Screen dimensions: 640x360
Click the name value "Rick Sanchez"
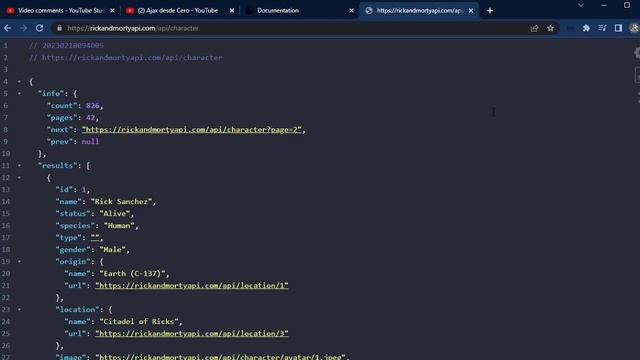121,202
